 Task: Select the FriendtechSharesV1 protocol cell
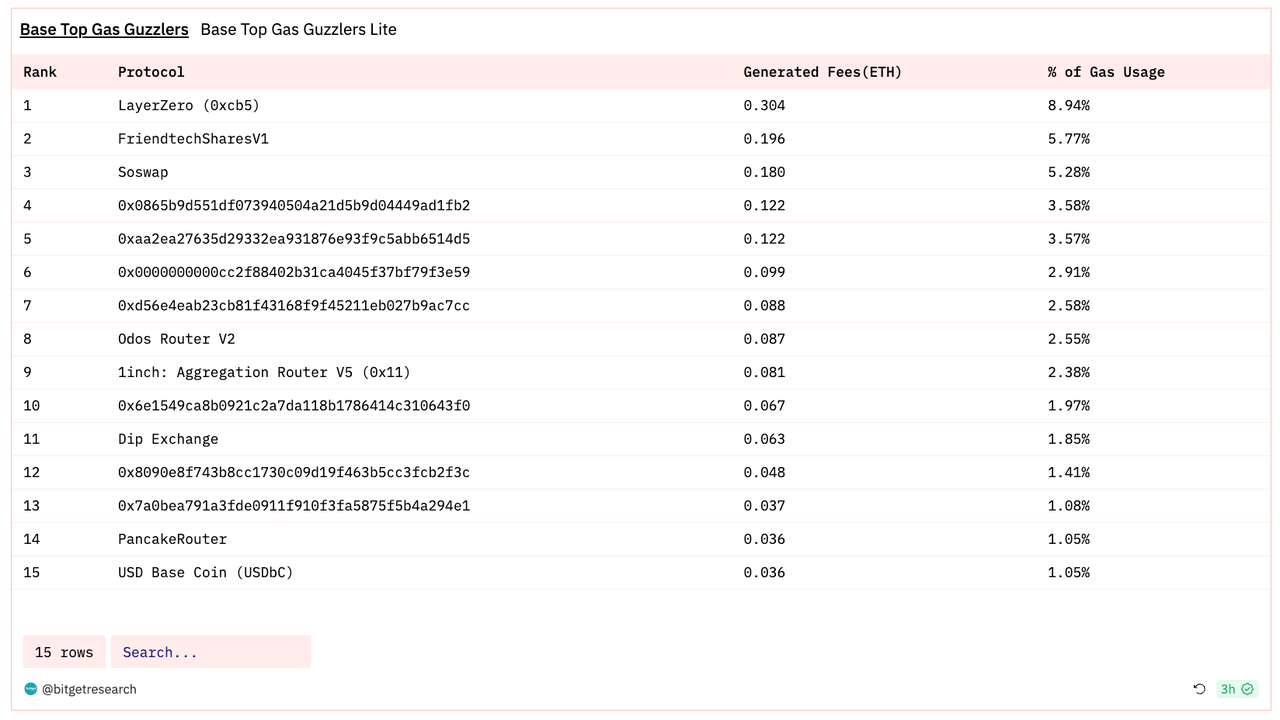pos(193,139)
